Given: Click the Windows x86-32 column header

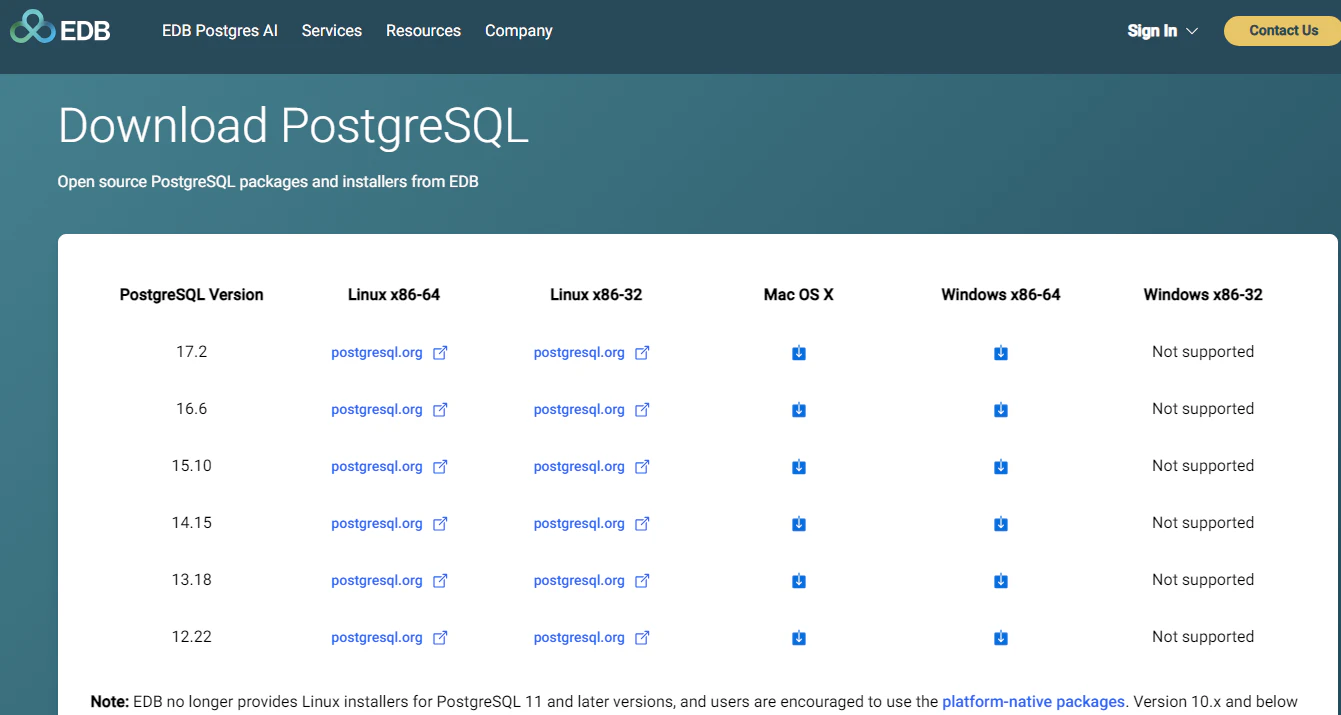Looking at the screenshot, I should tap(1203, 295).
